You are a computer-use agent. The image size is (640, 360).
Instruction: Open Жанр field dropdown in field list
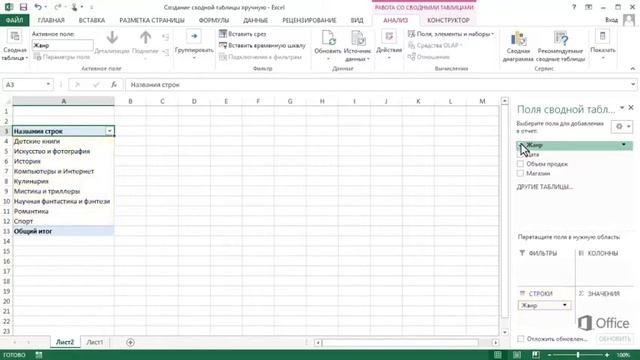click(x=624, y=145)
